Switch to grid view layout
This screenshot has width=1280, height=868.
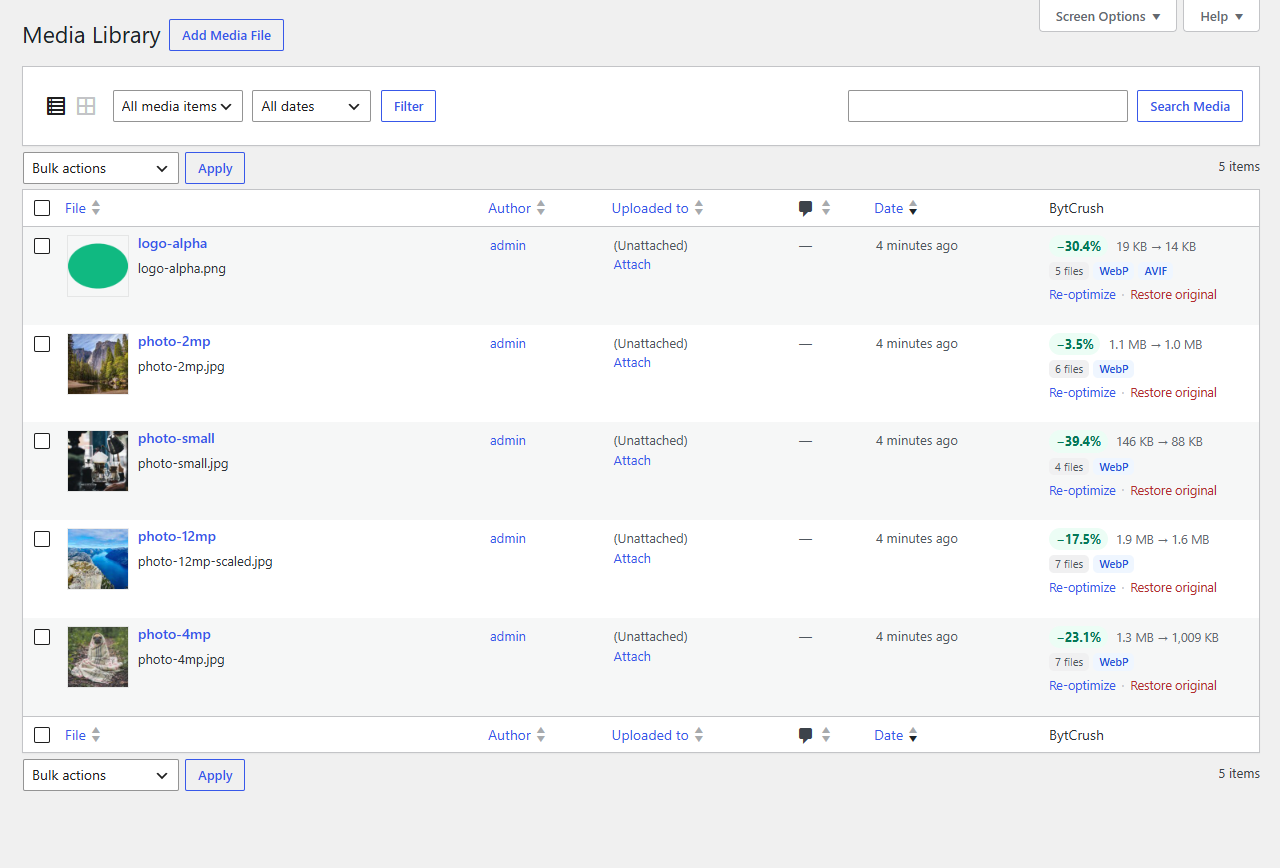tap(86, 106)
